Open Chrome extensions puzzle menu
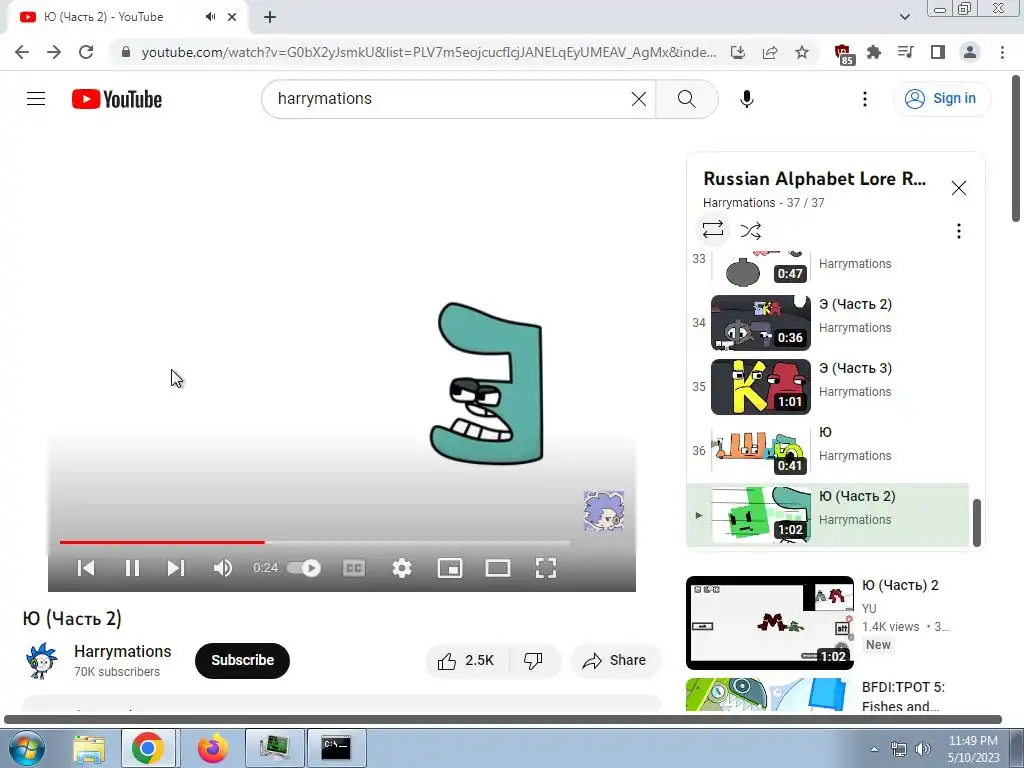Screen dimensions: 1024x768 874,52
